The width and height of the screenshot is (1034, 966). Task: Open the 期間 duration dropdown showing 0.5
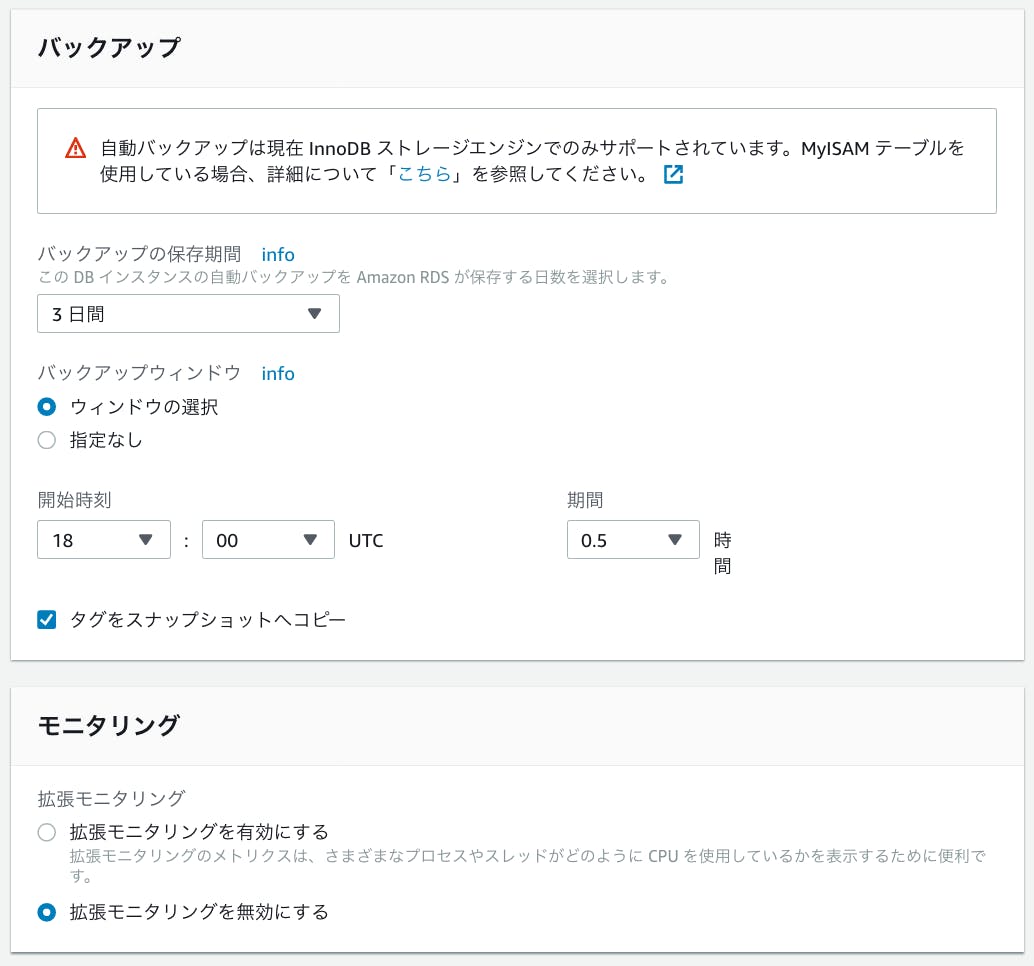click(632, 540)
